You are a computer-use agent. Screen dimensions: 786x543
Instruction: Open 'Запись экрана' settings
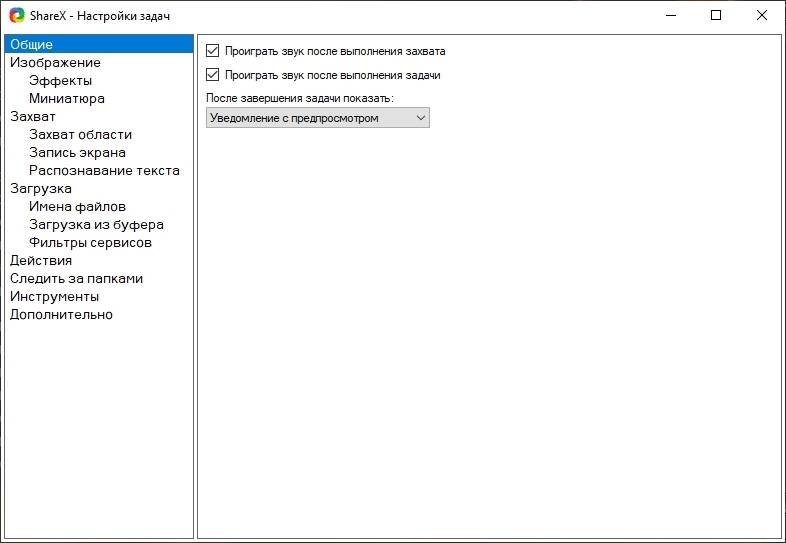tap(78, 152)
